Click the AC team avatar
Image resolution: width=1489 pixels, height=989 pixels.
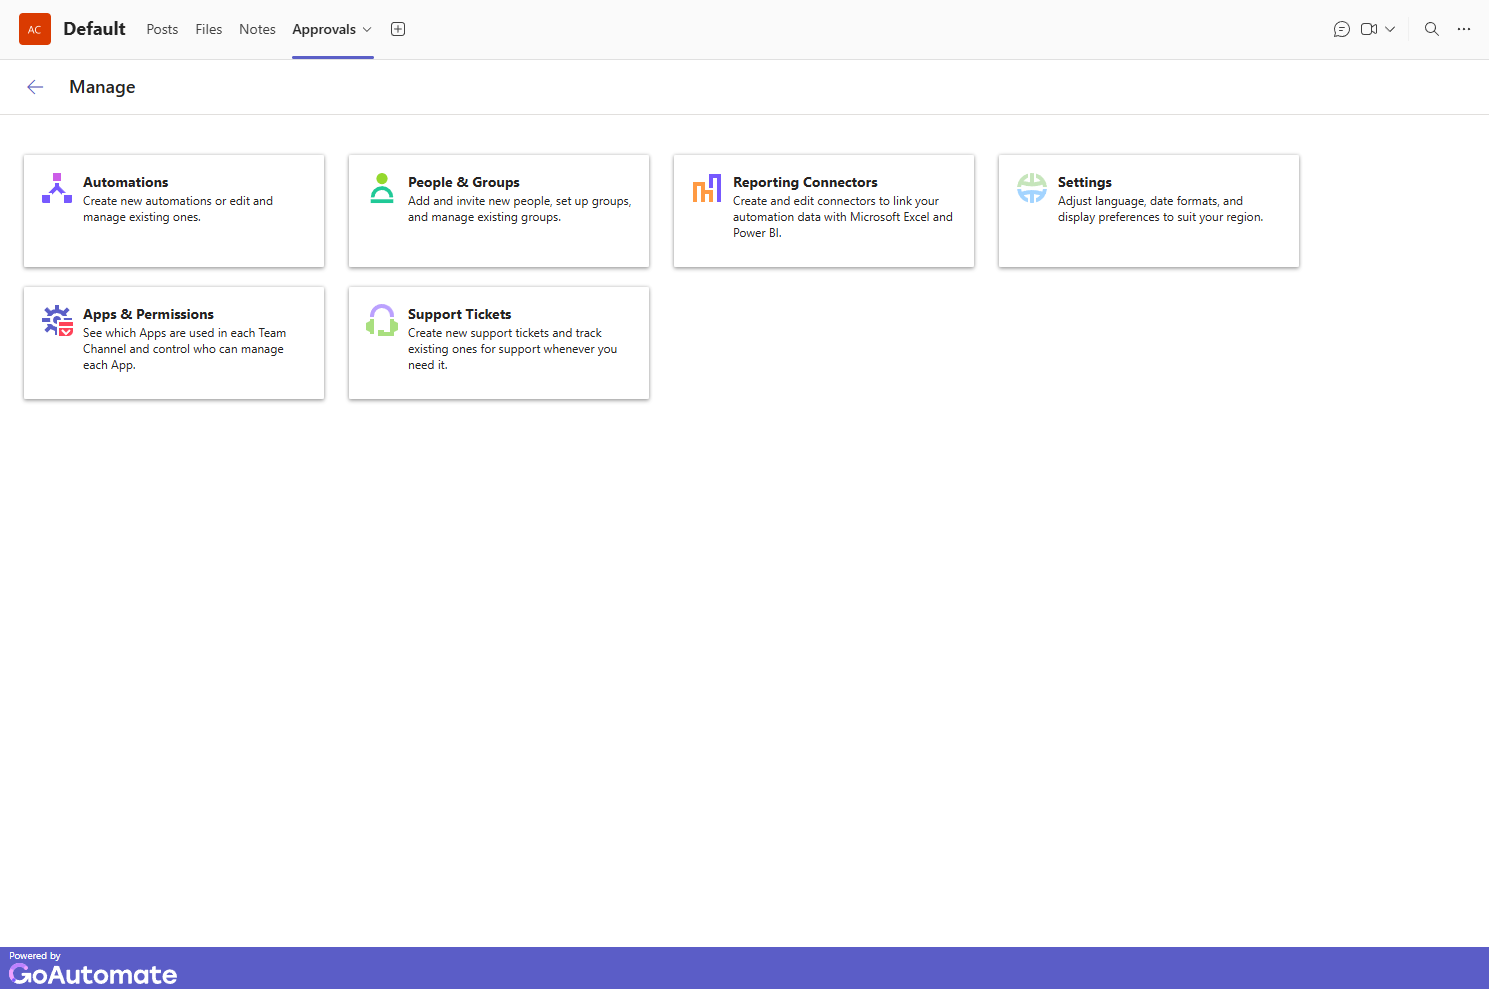35,29
